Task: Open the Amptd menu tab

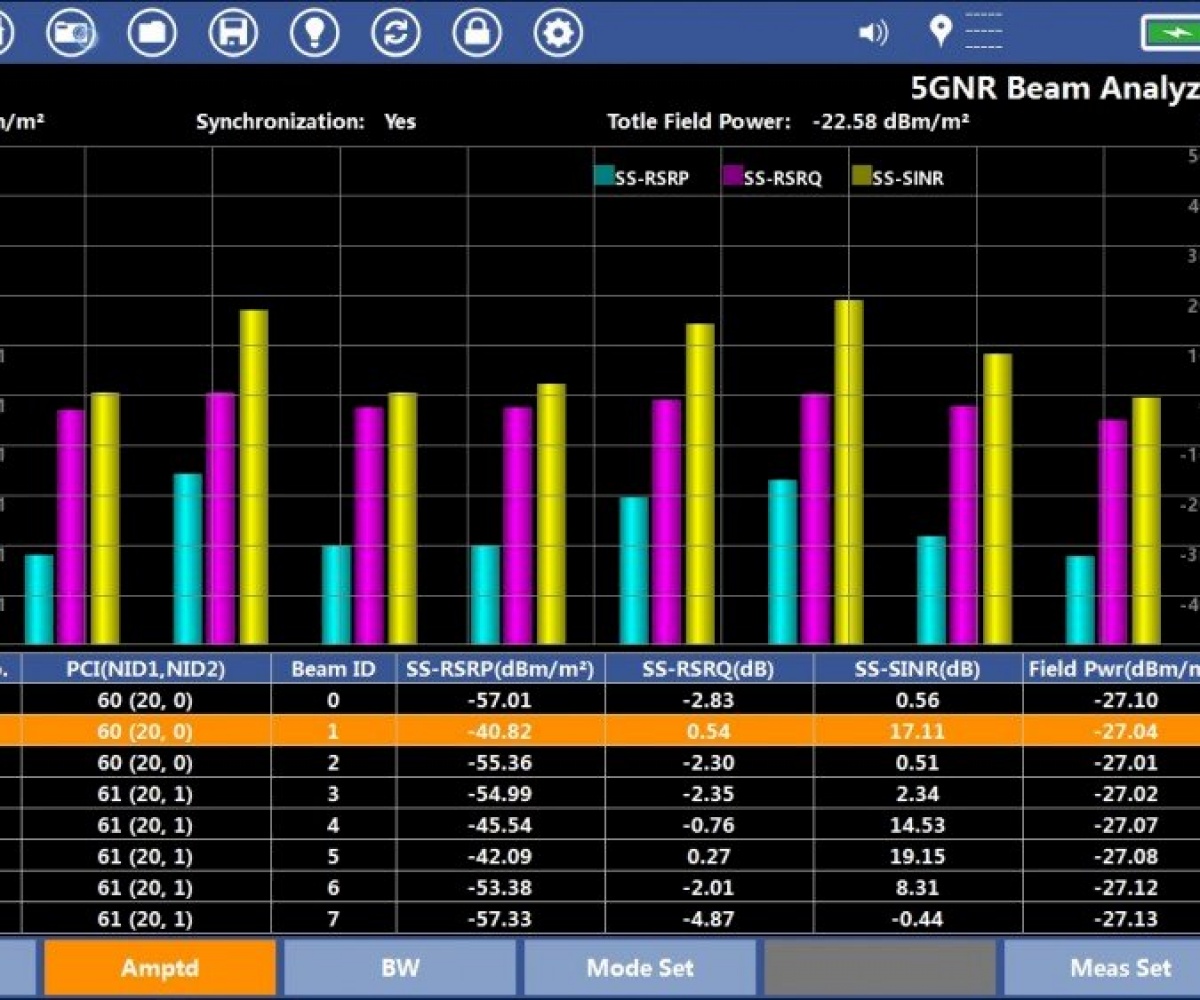Action: 160,968
